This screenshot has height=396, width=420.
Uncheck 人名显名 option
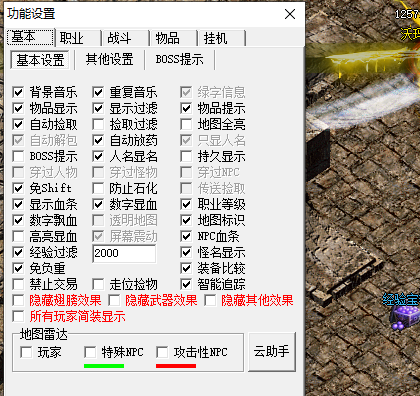[x=98, y=156]
